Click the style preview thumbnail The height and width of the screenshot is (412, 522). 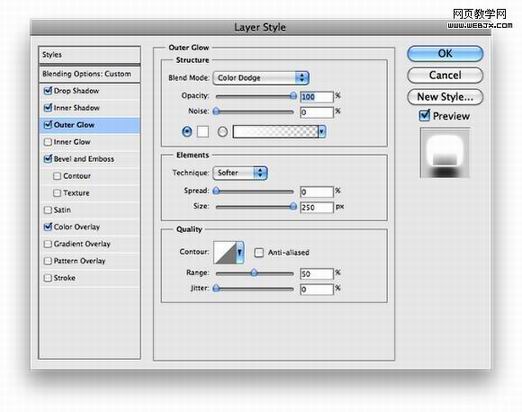[x=445, y=153]
